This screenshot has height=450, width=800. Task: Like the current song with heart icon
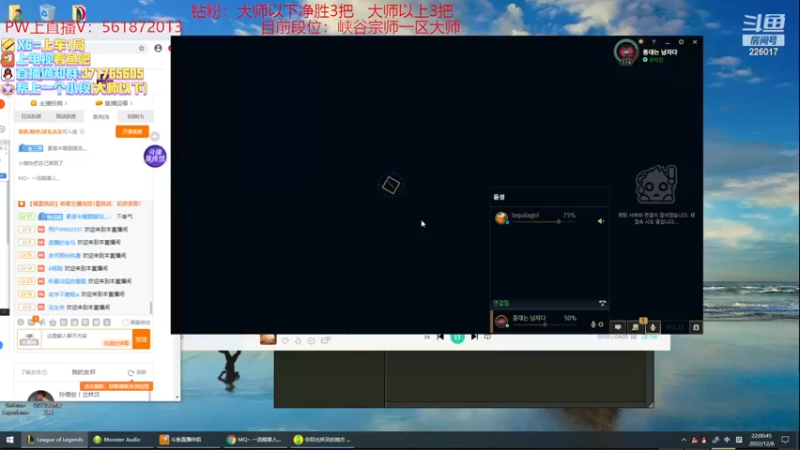click(285, 340)
